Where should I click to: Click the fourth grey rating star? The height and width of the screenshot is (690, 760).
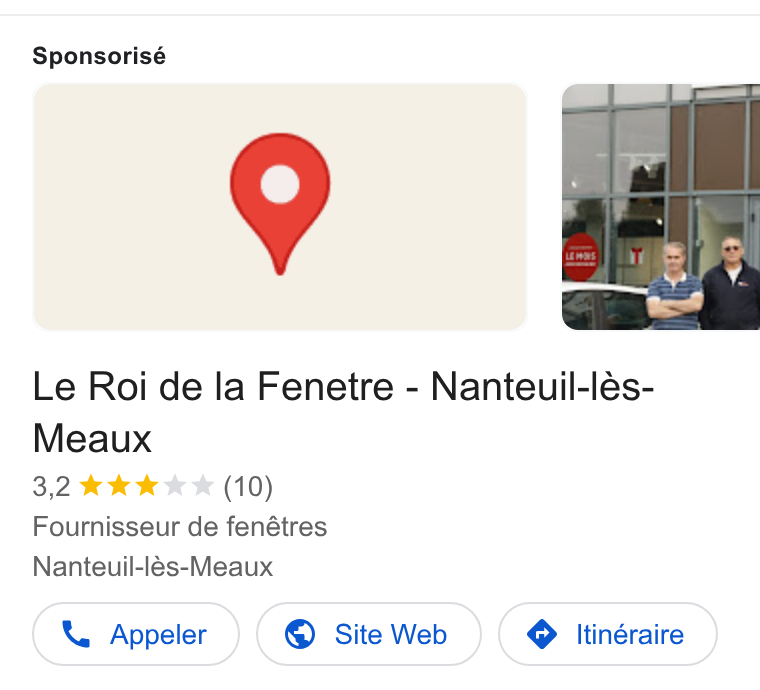(175, 486)
